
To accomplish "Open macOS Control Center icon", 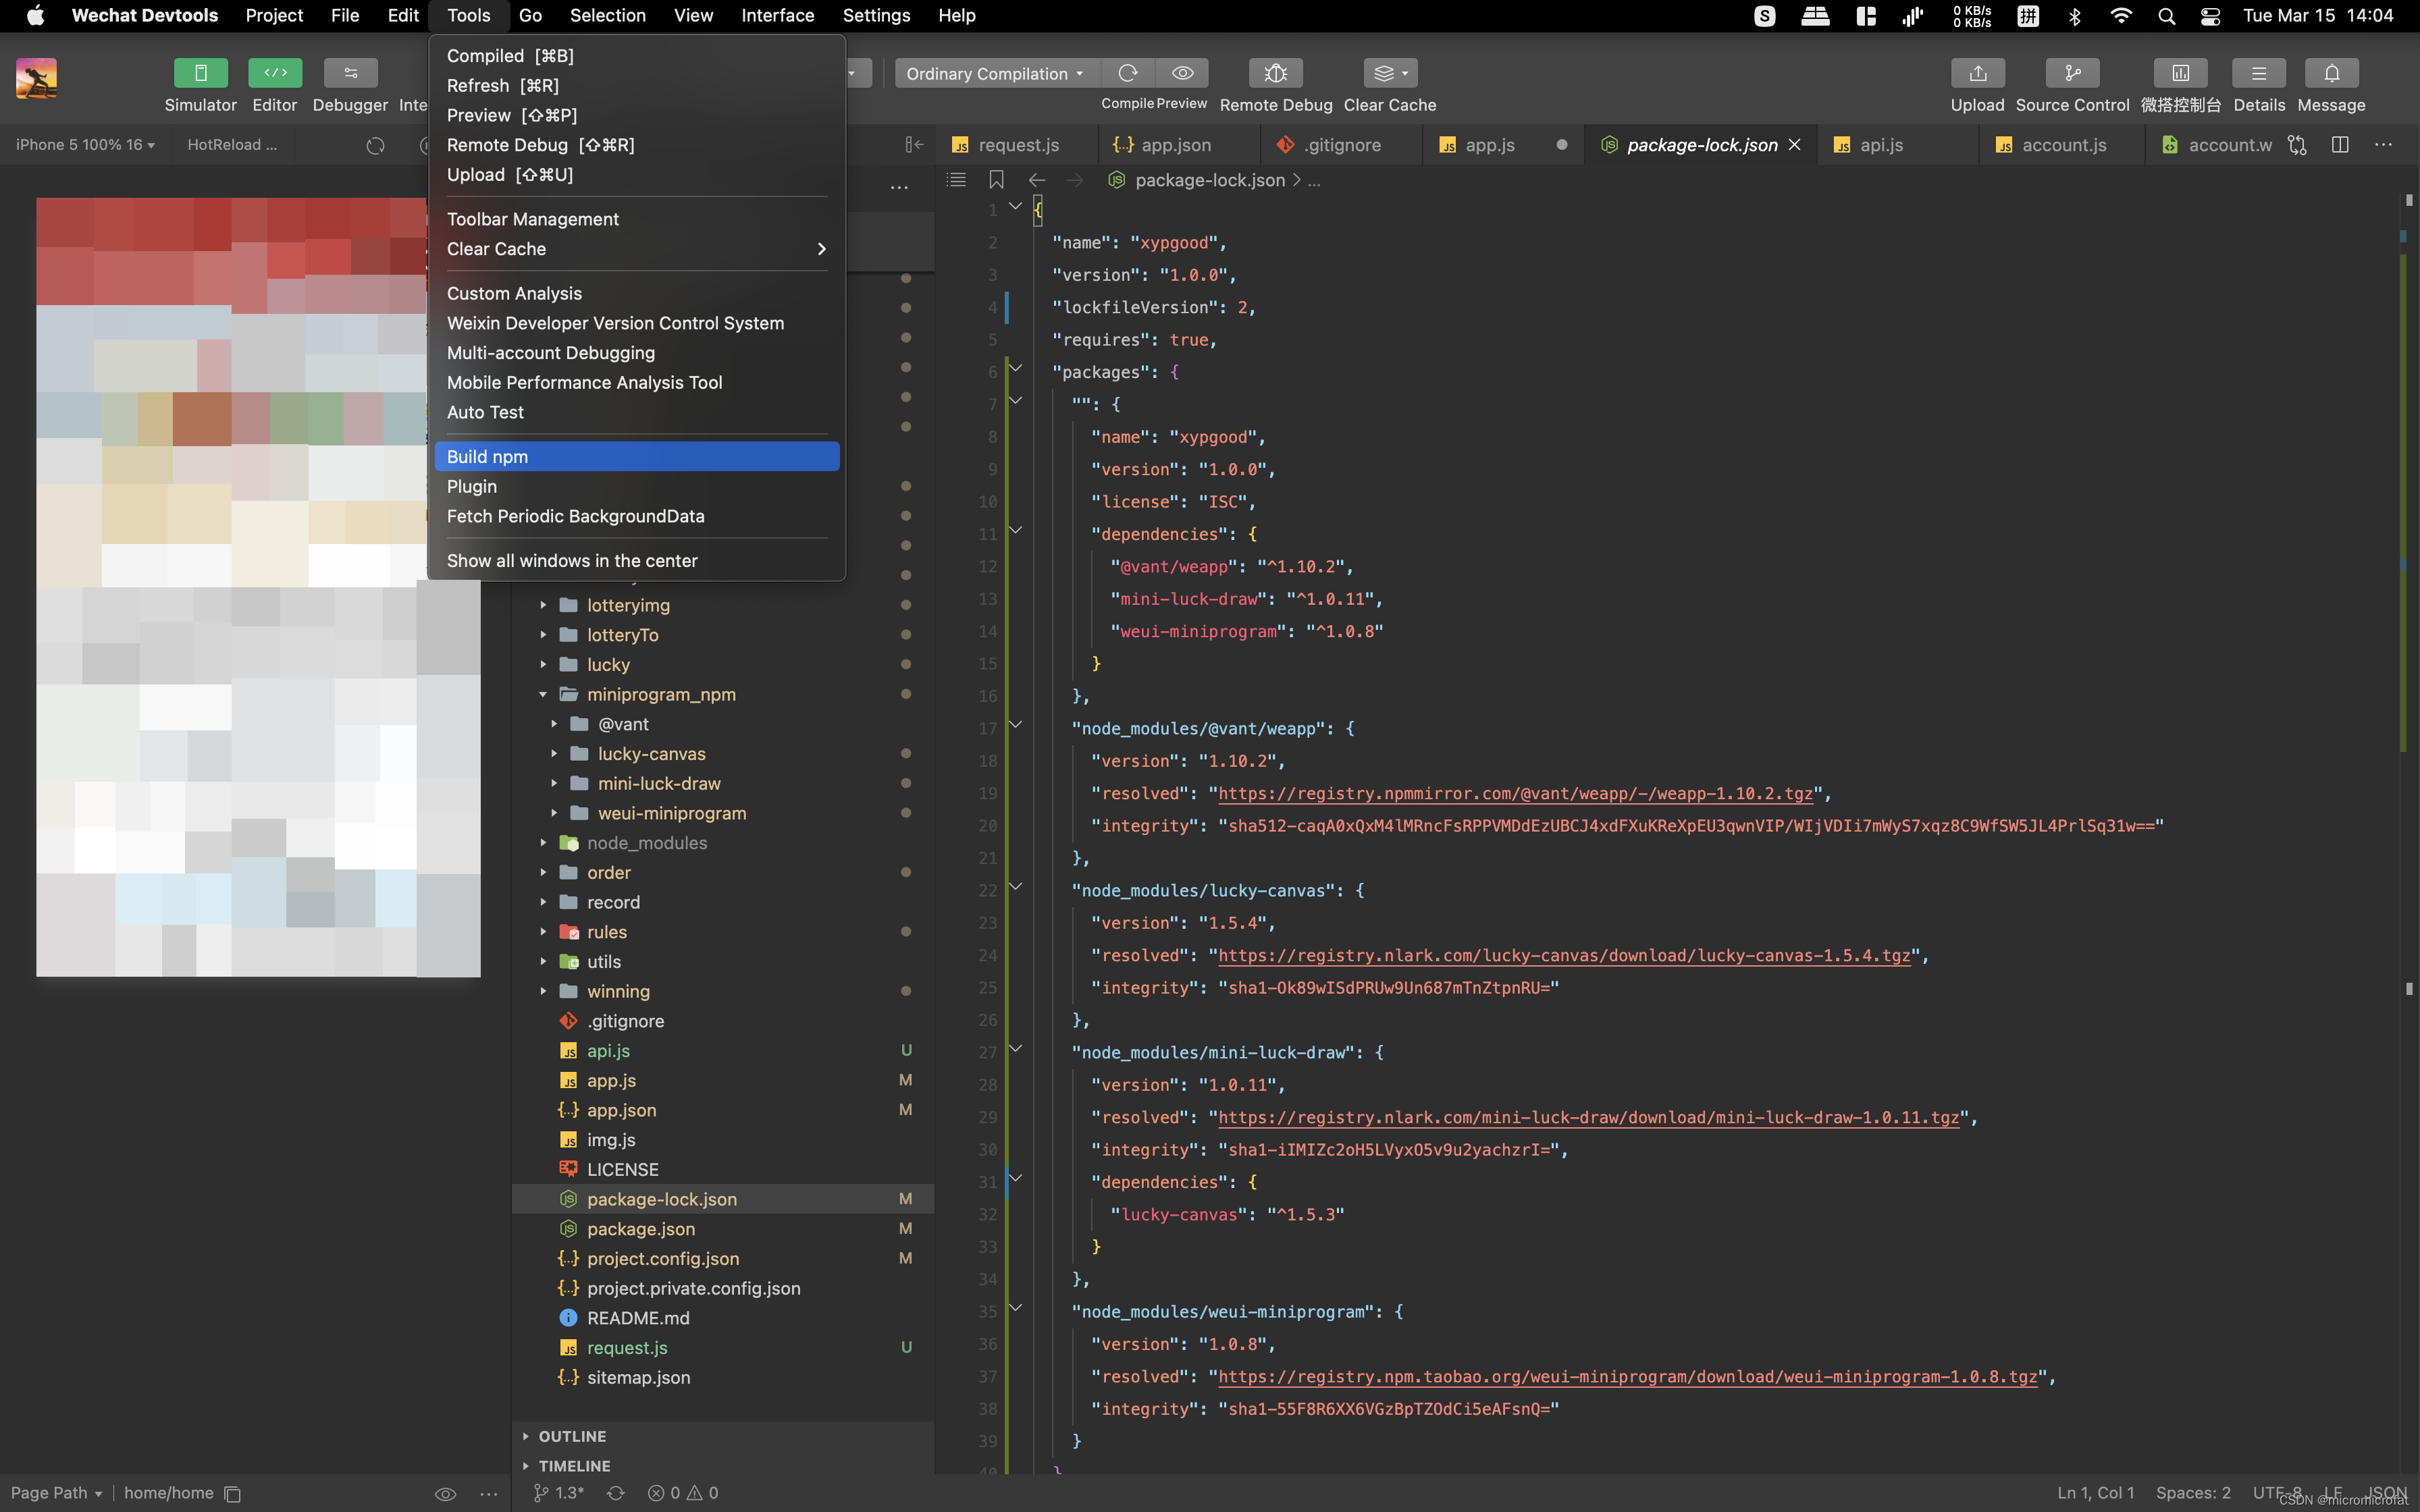I will [x=2210, y=16].
